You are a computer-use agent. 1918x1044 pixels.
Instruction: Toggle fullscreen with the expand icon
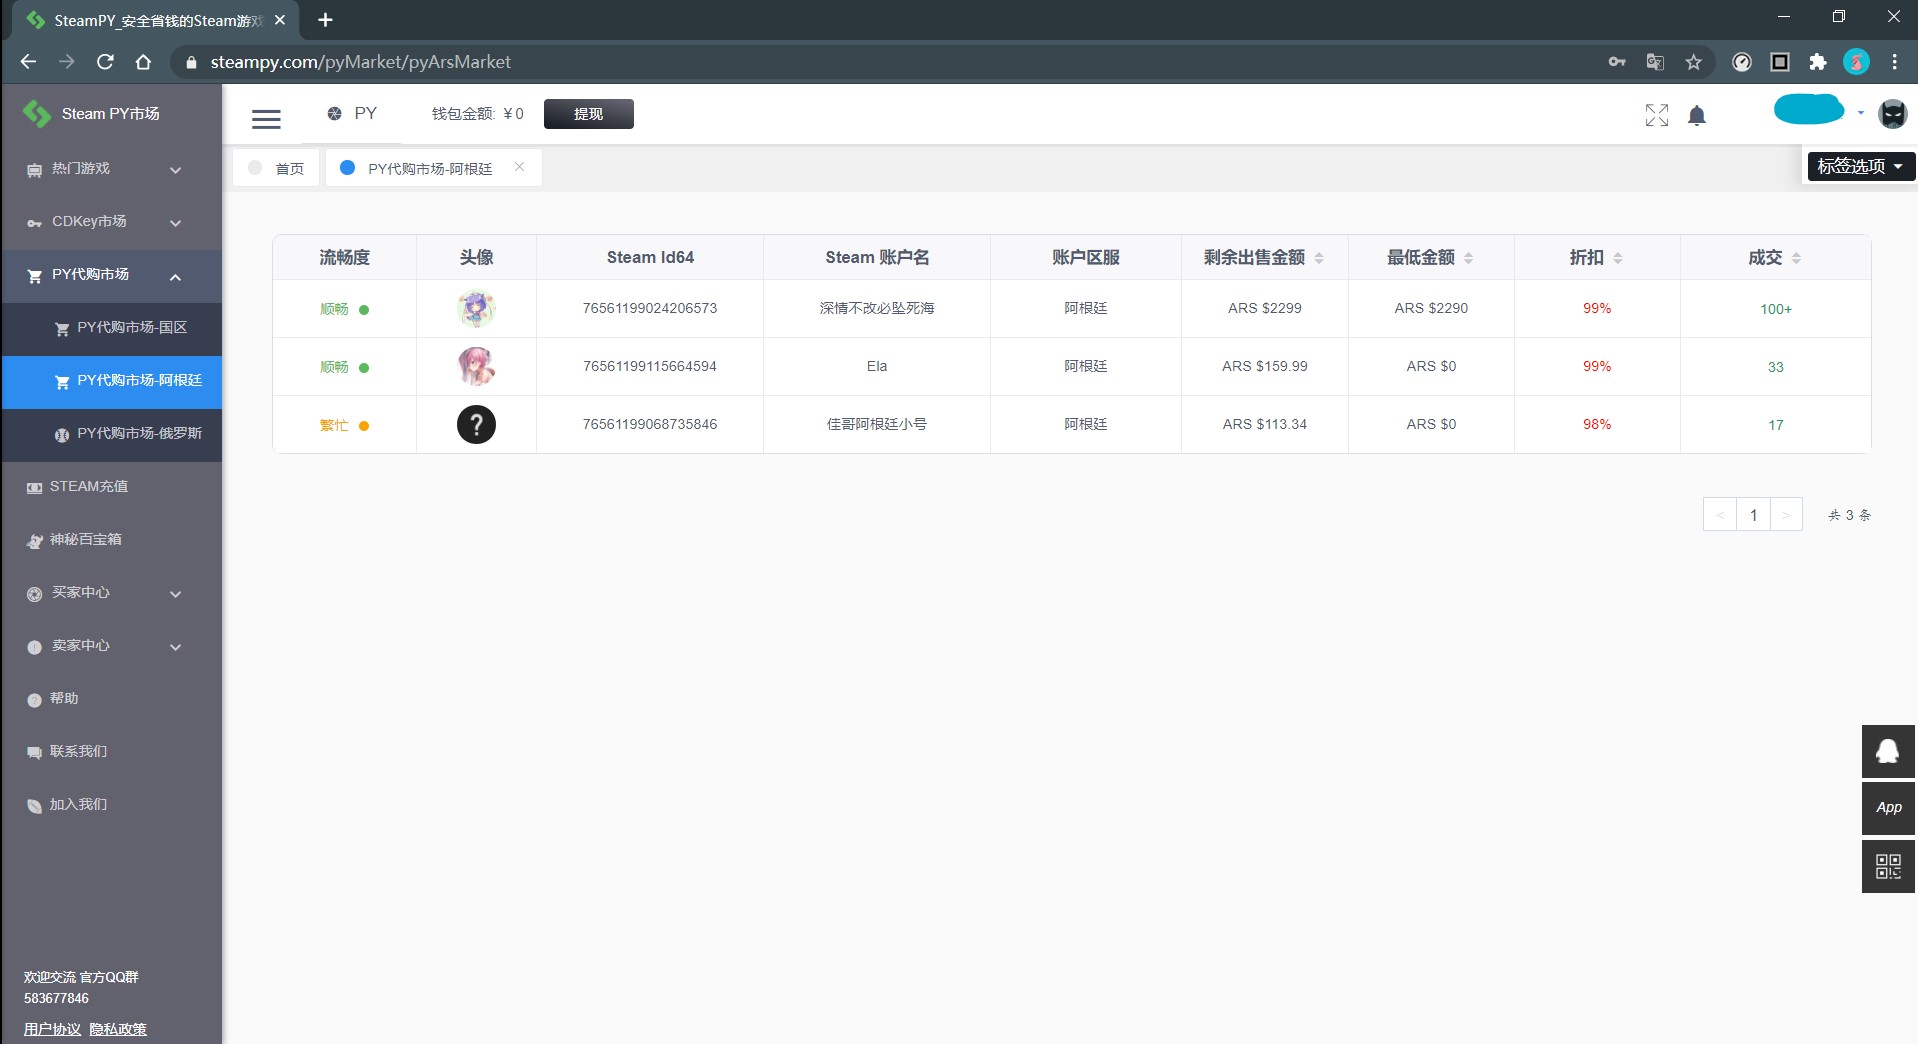point(1657,115)
